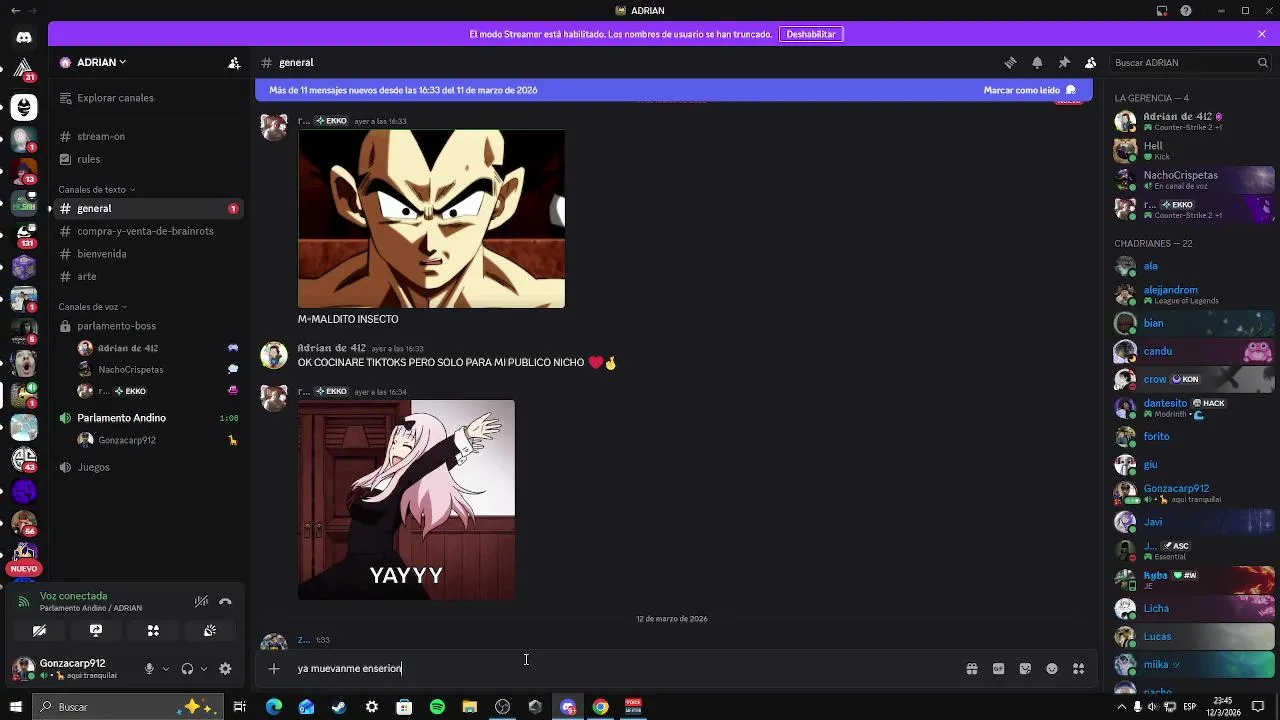Screen dimensions: 1280x720
Task: Disconnect from voice with hang-up icon
Action: [225, 601]
